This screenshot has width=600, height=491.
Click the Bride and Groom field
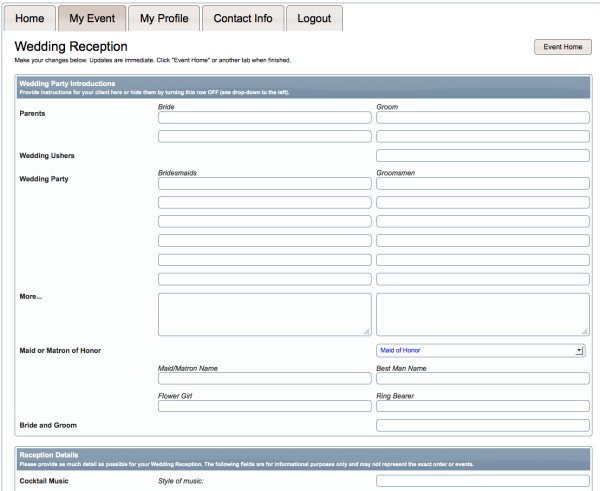tap(482, 425)
